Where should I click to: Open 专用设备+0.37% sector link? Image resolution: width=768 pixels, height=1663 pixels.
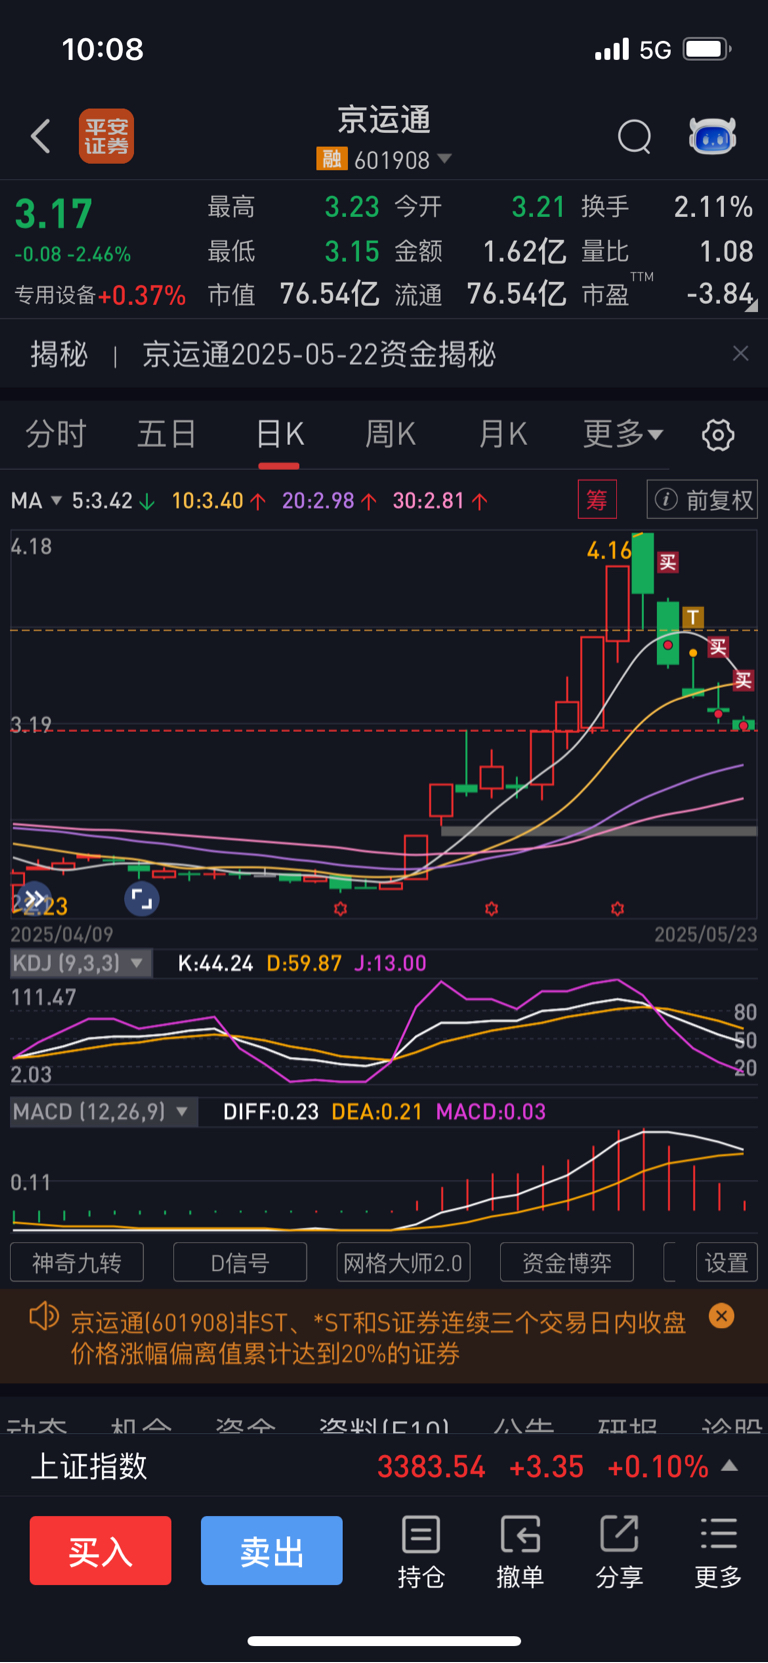(x=100, y=295)
